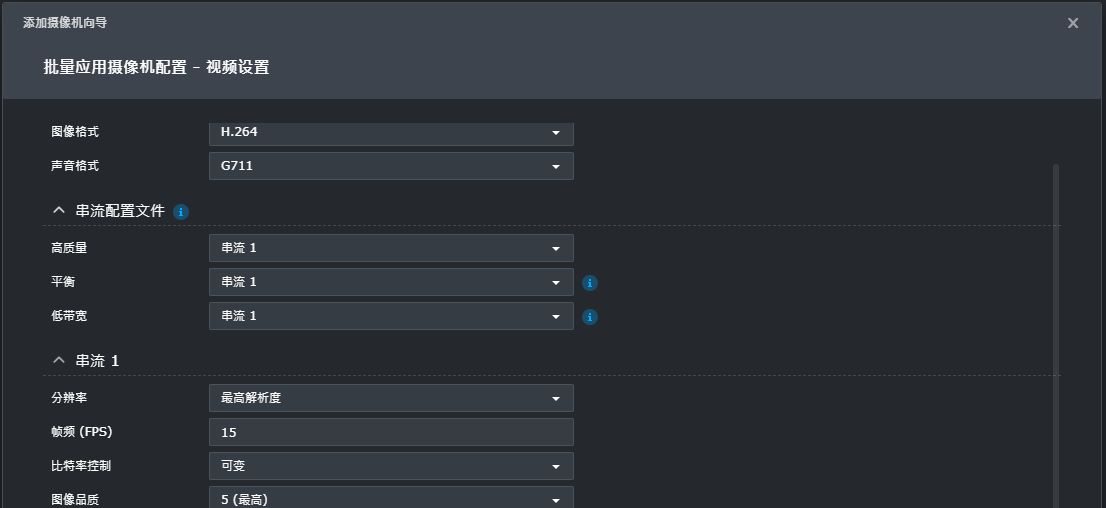Click the vertical scrollbar on the right
This screenshot has width=1106, height=508.
[x=1056, y=330]
